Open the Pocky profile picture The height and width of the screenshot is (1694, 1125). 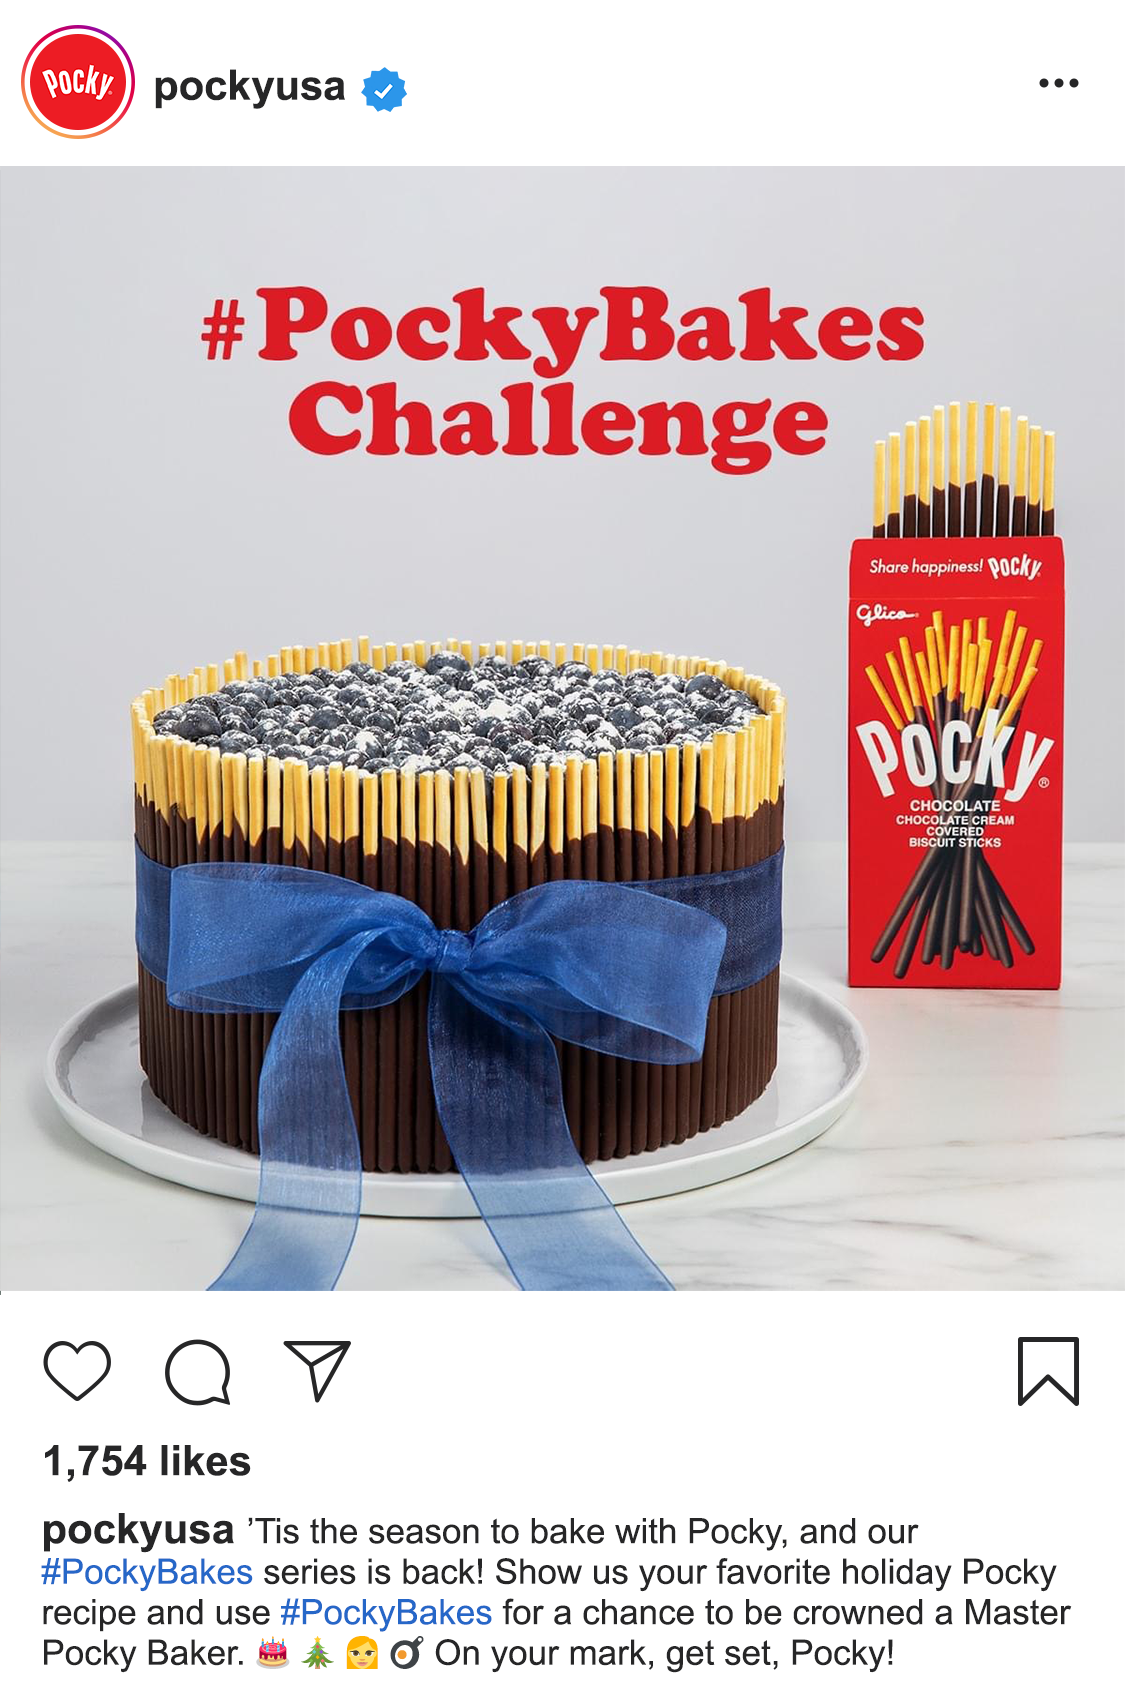point(78,82)
